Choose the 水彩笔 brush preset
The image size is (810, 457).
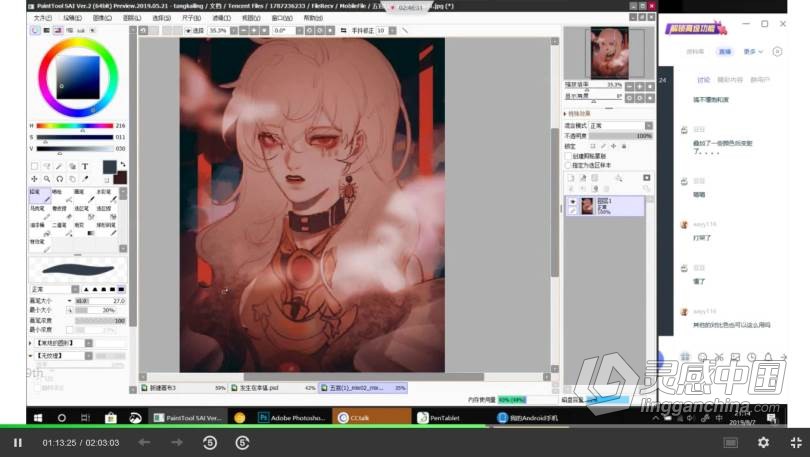pyautogui.click(x=106, y=195)
